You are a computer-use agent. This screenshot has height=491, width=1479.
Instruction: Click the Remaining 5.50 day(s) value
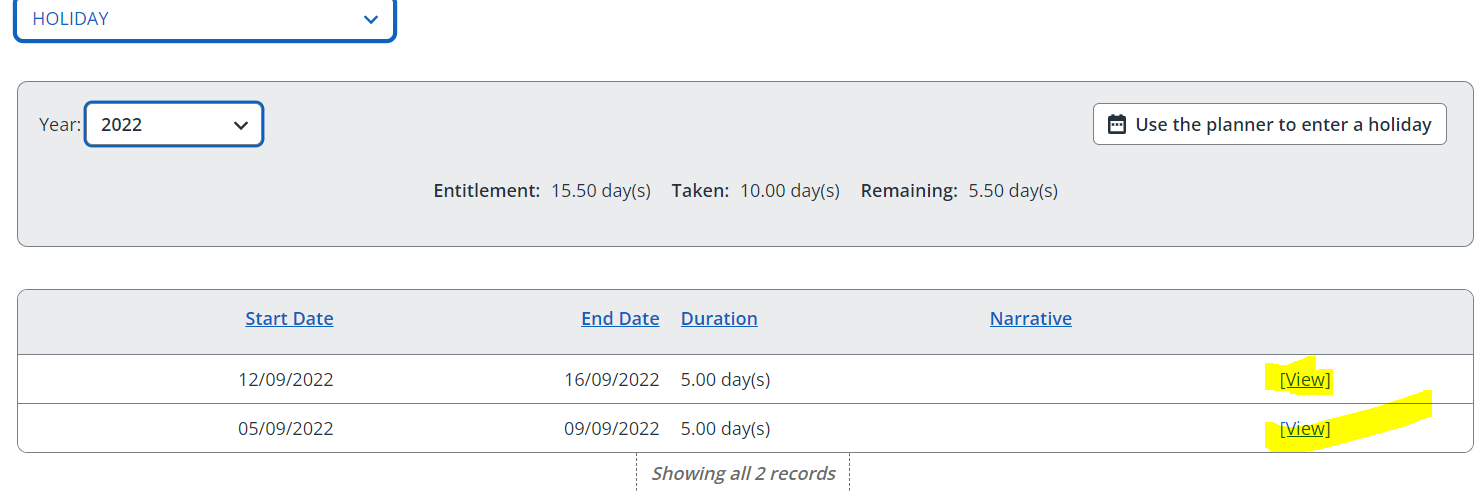click(1013, 190)
